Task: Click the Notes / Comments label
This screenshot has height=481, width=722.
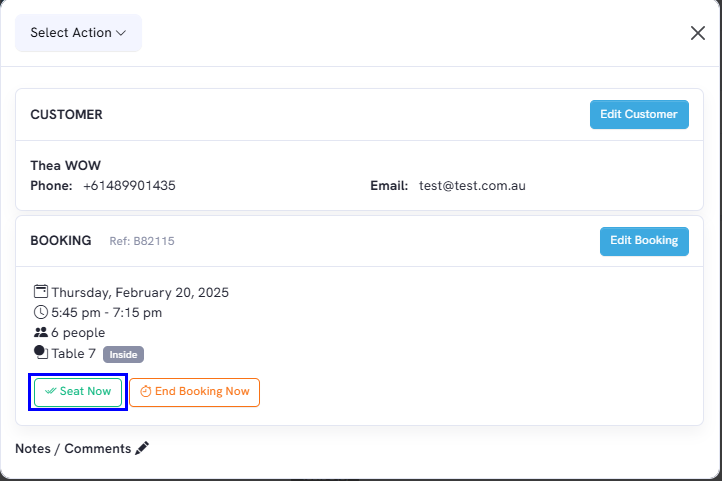Action: pos(72,449)
